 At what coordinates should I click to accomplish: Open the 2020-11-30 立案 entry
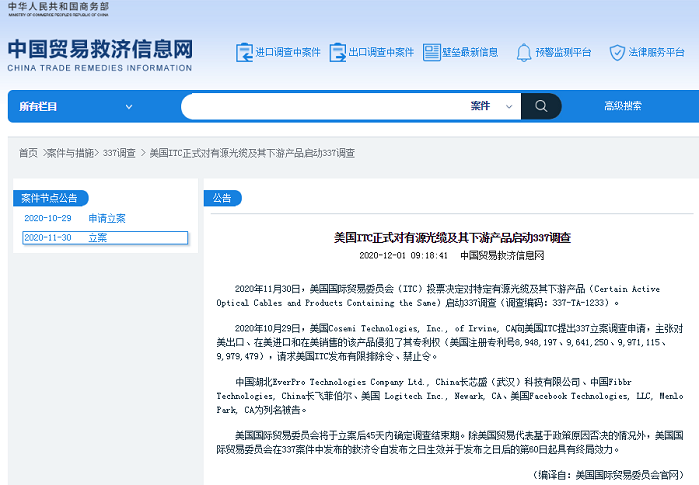point(105,238)
